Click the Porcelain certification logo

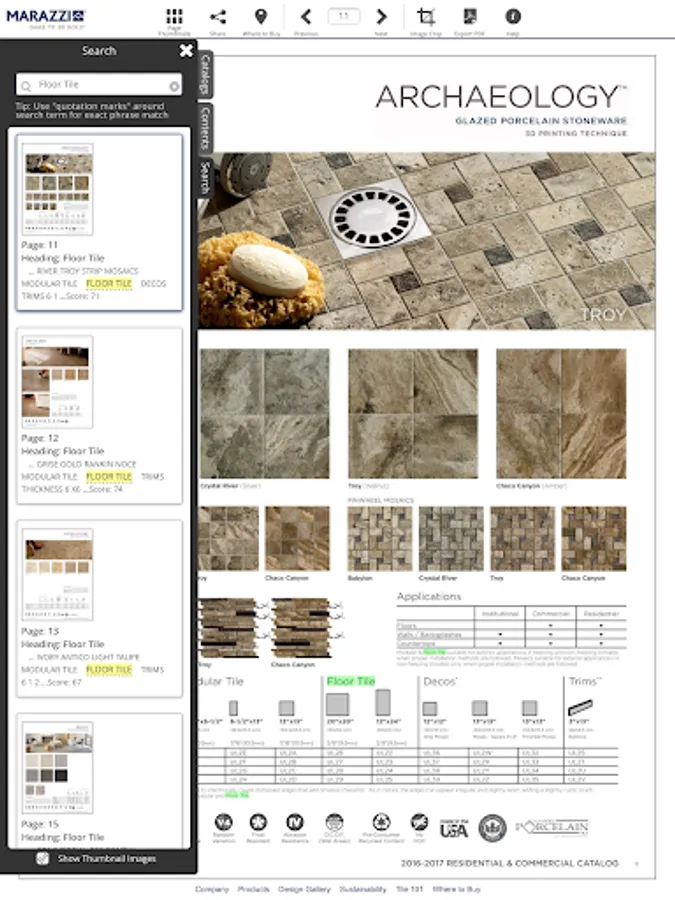tap(552, 827)
